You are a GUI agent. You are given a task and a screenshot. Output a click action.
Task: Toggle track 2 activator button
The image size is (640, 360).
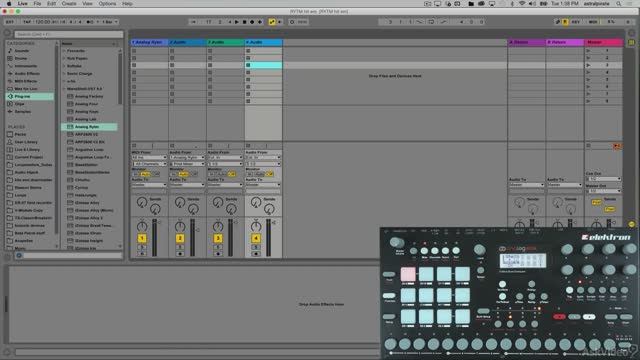coord(180,238)
